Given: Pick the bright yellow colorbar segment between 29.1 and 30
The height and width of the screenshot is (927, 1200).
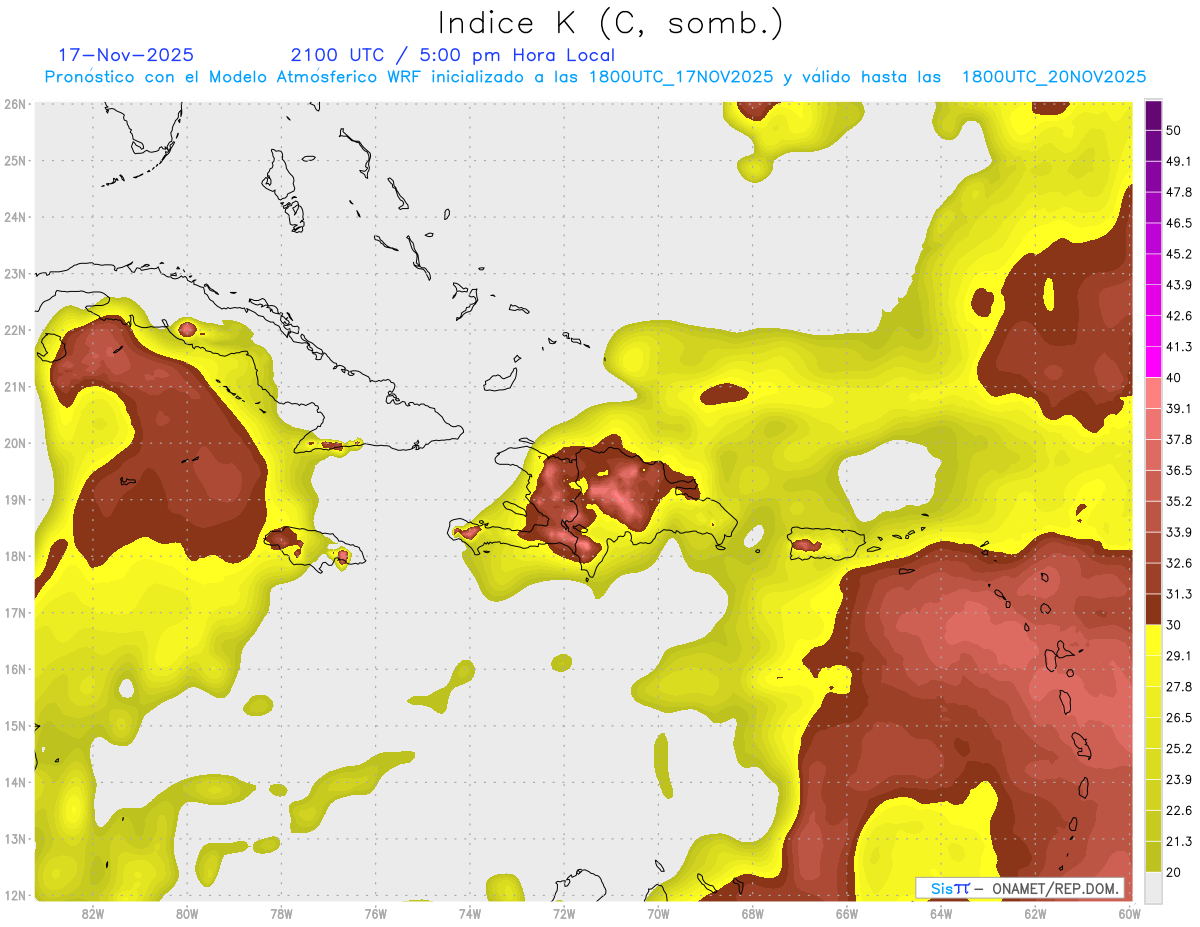Looking at the screenshot, I should [1153, 641].
